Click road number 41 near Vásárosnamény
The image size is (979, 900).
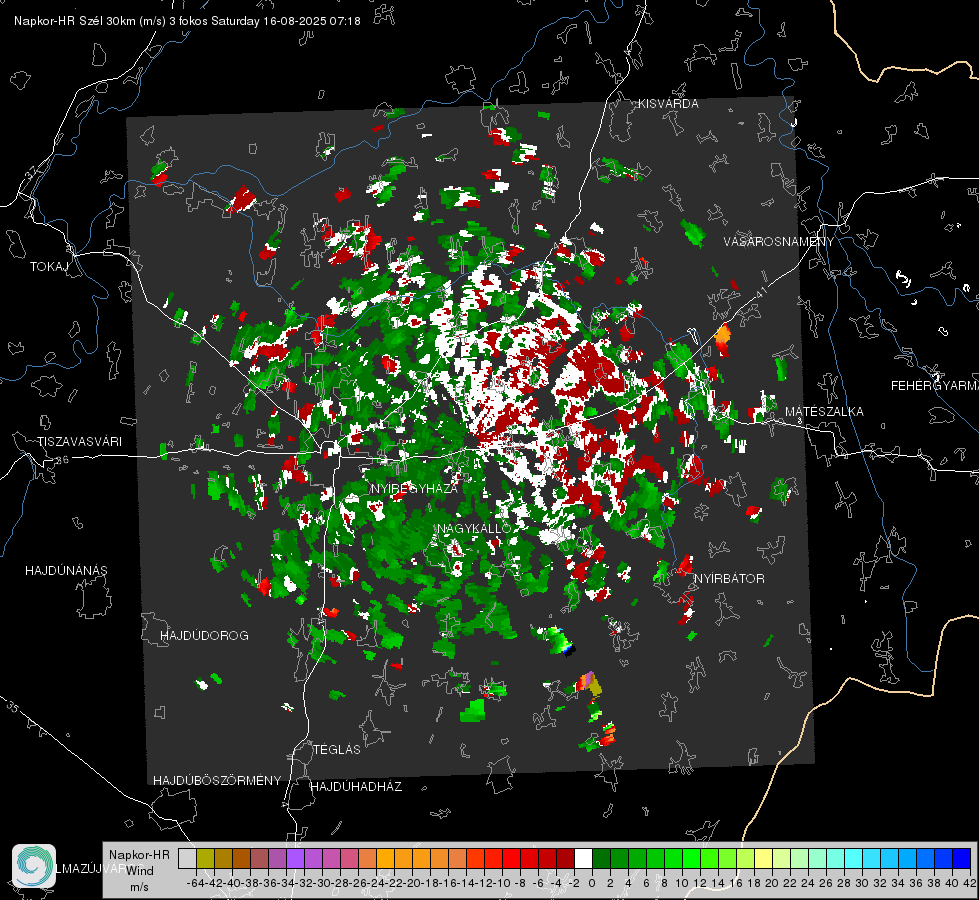pos(760,292)
